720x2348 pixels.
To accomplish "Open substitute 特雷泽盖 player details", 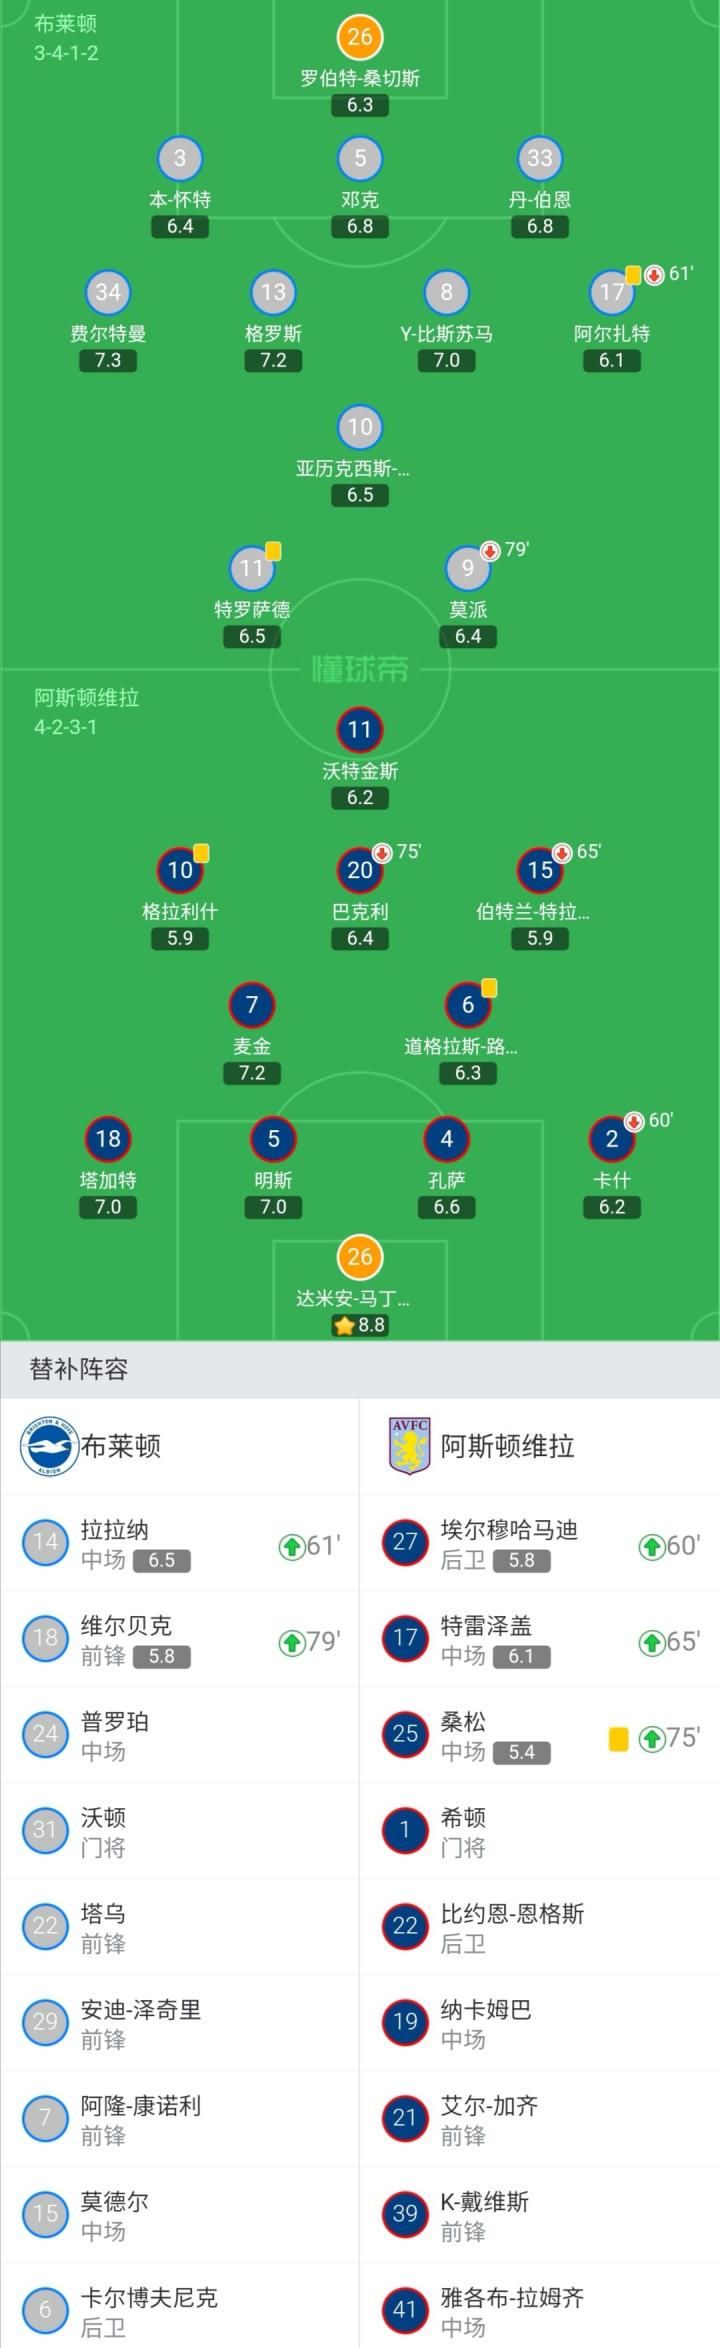I will (x=540, y=1639).
